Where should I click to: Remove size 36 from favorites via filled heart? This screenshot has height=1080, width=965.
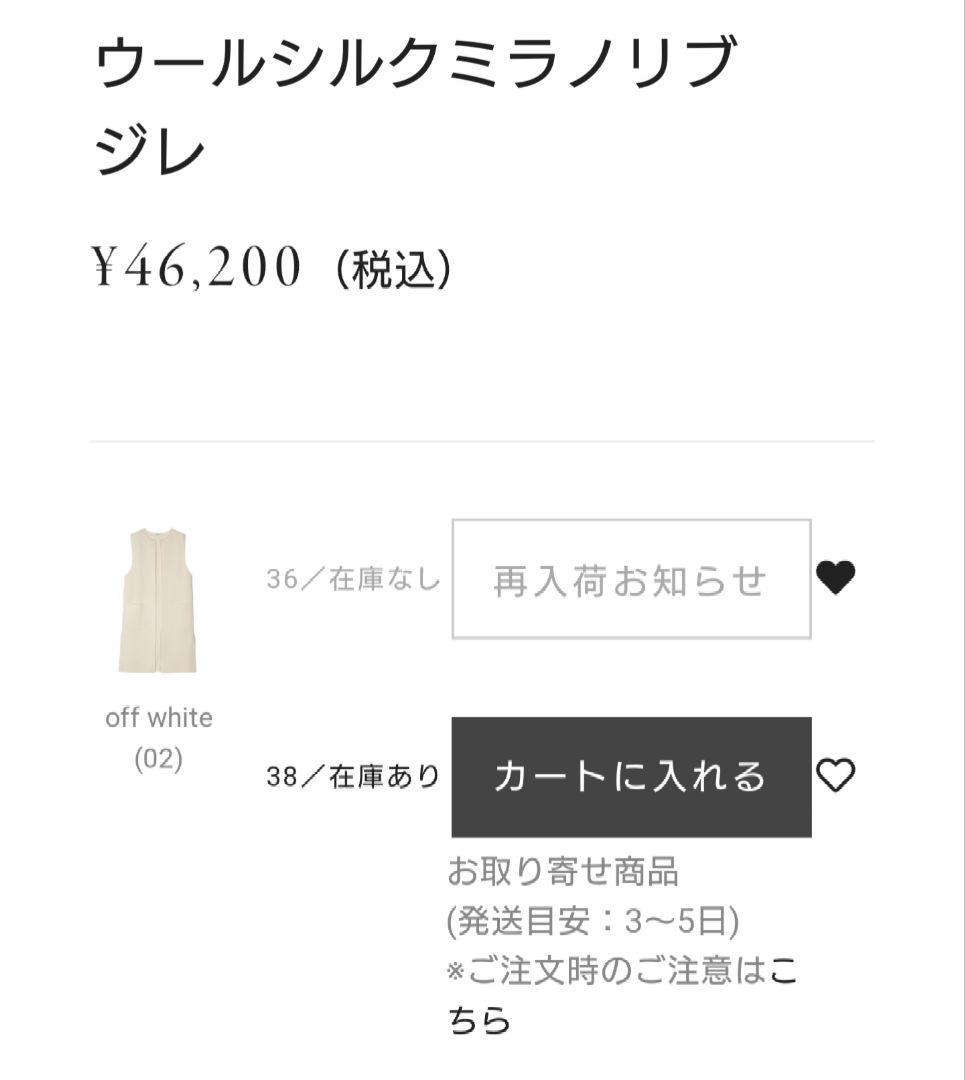(835, 577)
